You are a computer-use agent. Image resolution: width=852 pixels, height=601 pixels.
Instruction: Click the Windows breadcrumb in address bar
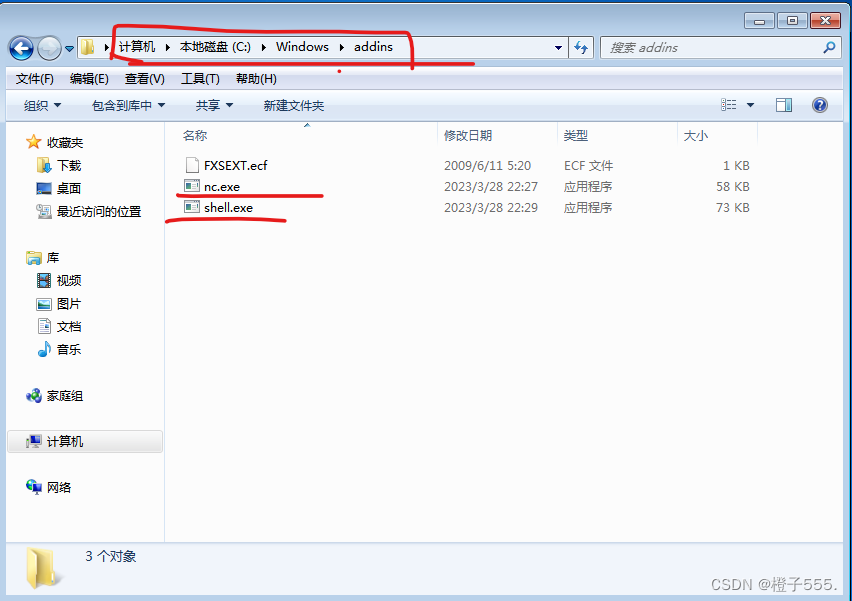[x=302, y=47]
